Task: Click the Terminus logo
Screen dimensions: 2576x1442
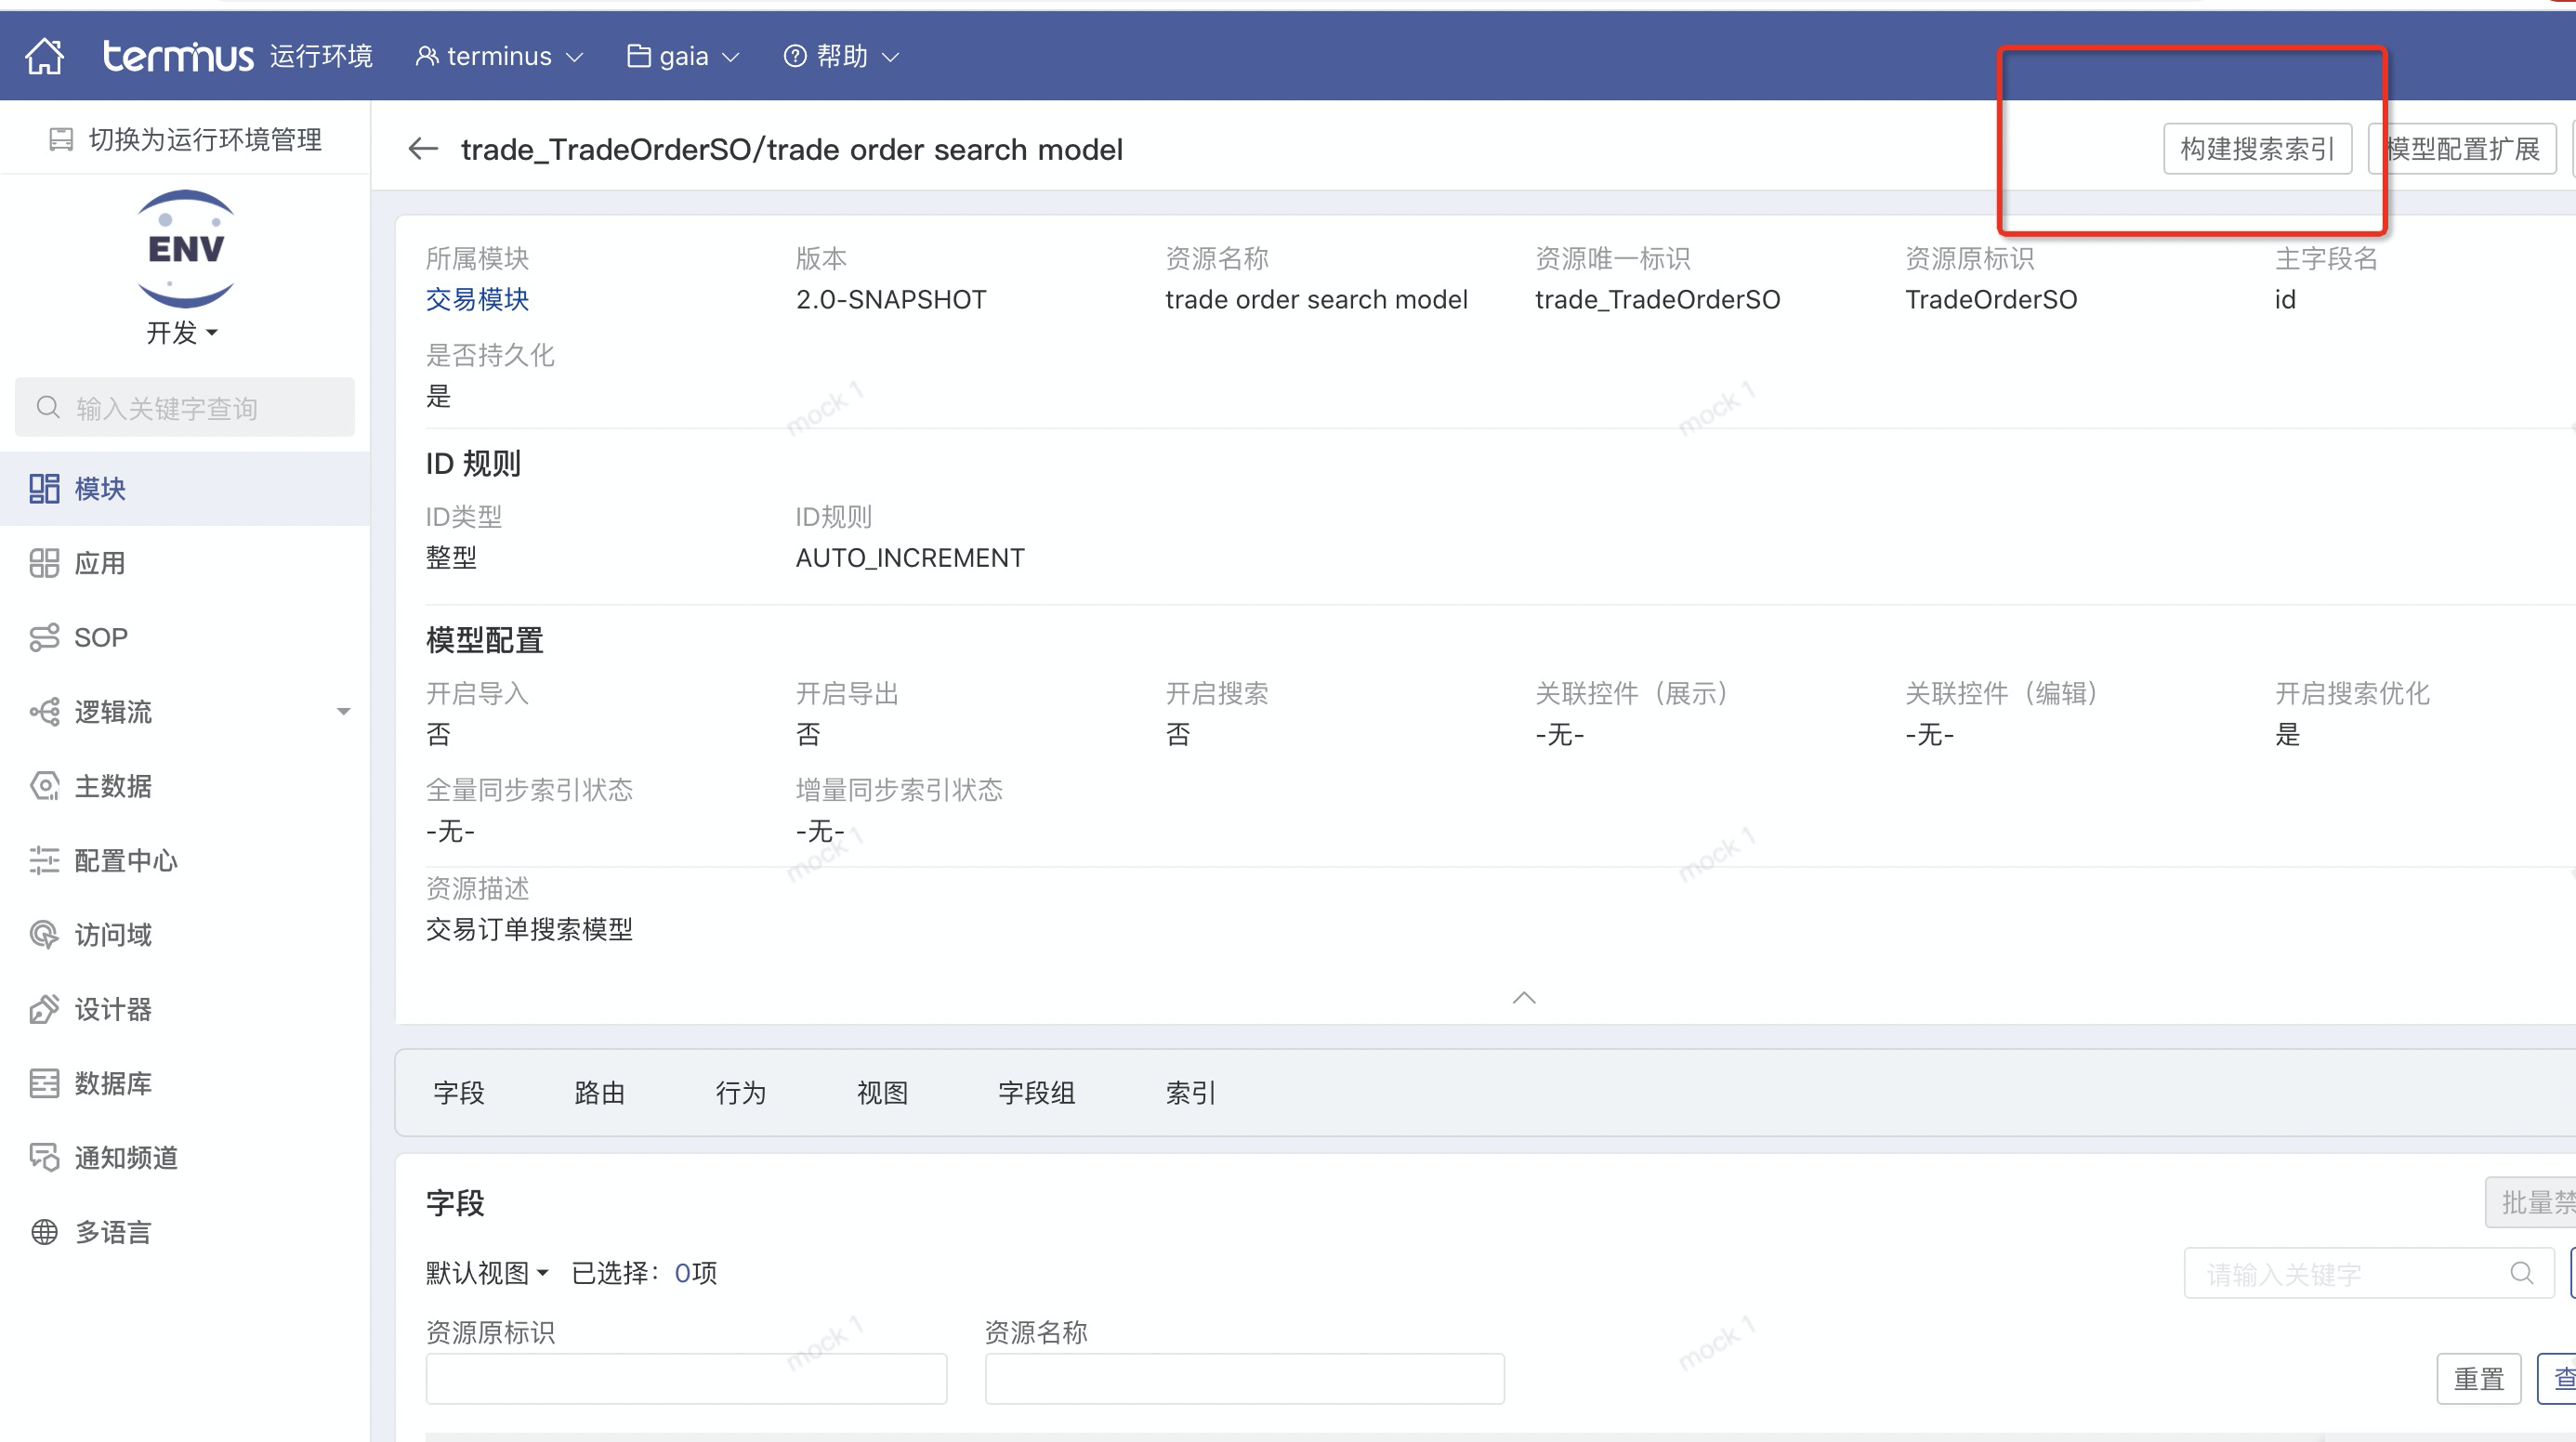Action: [x=178, y=56]
